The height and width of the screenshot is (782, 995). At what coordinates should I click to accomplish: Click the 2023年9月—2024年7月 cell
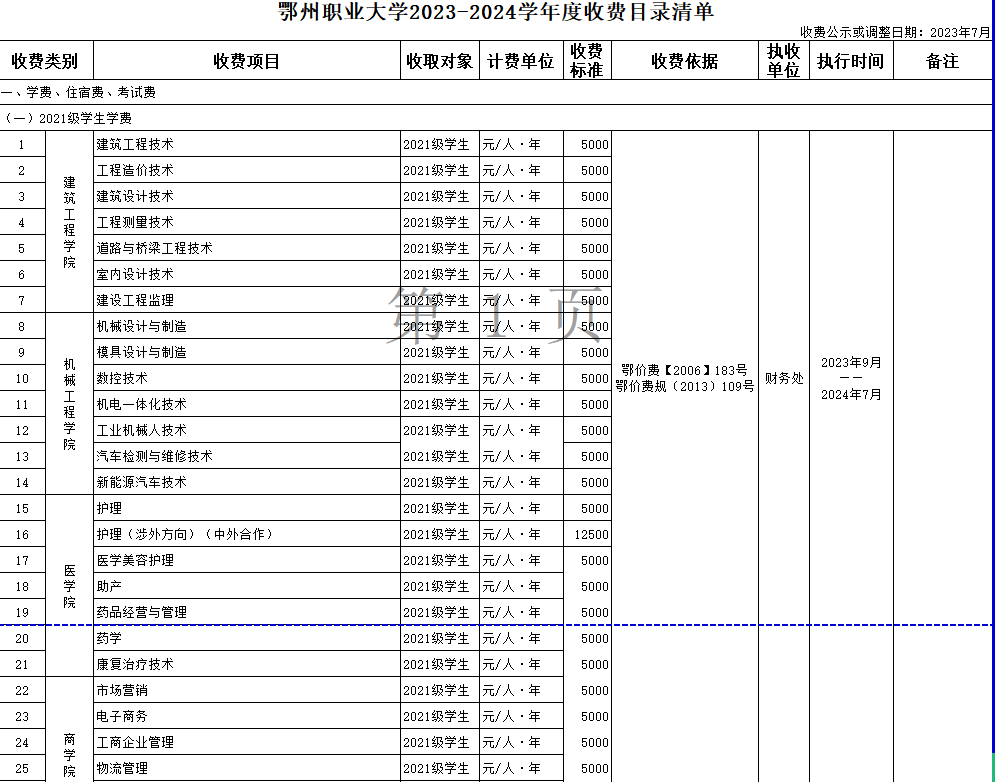pos(850,378)
